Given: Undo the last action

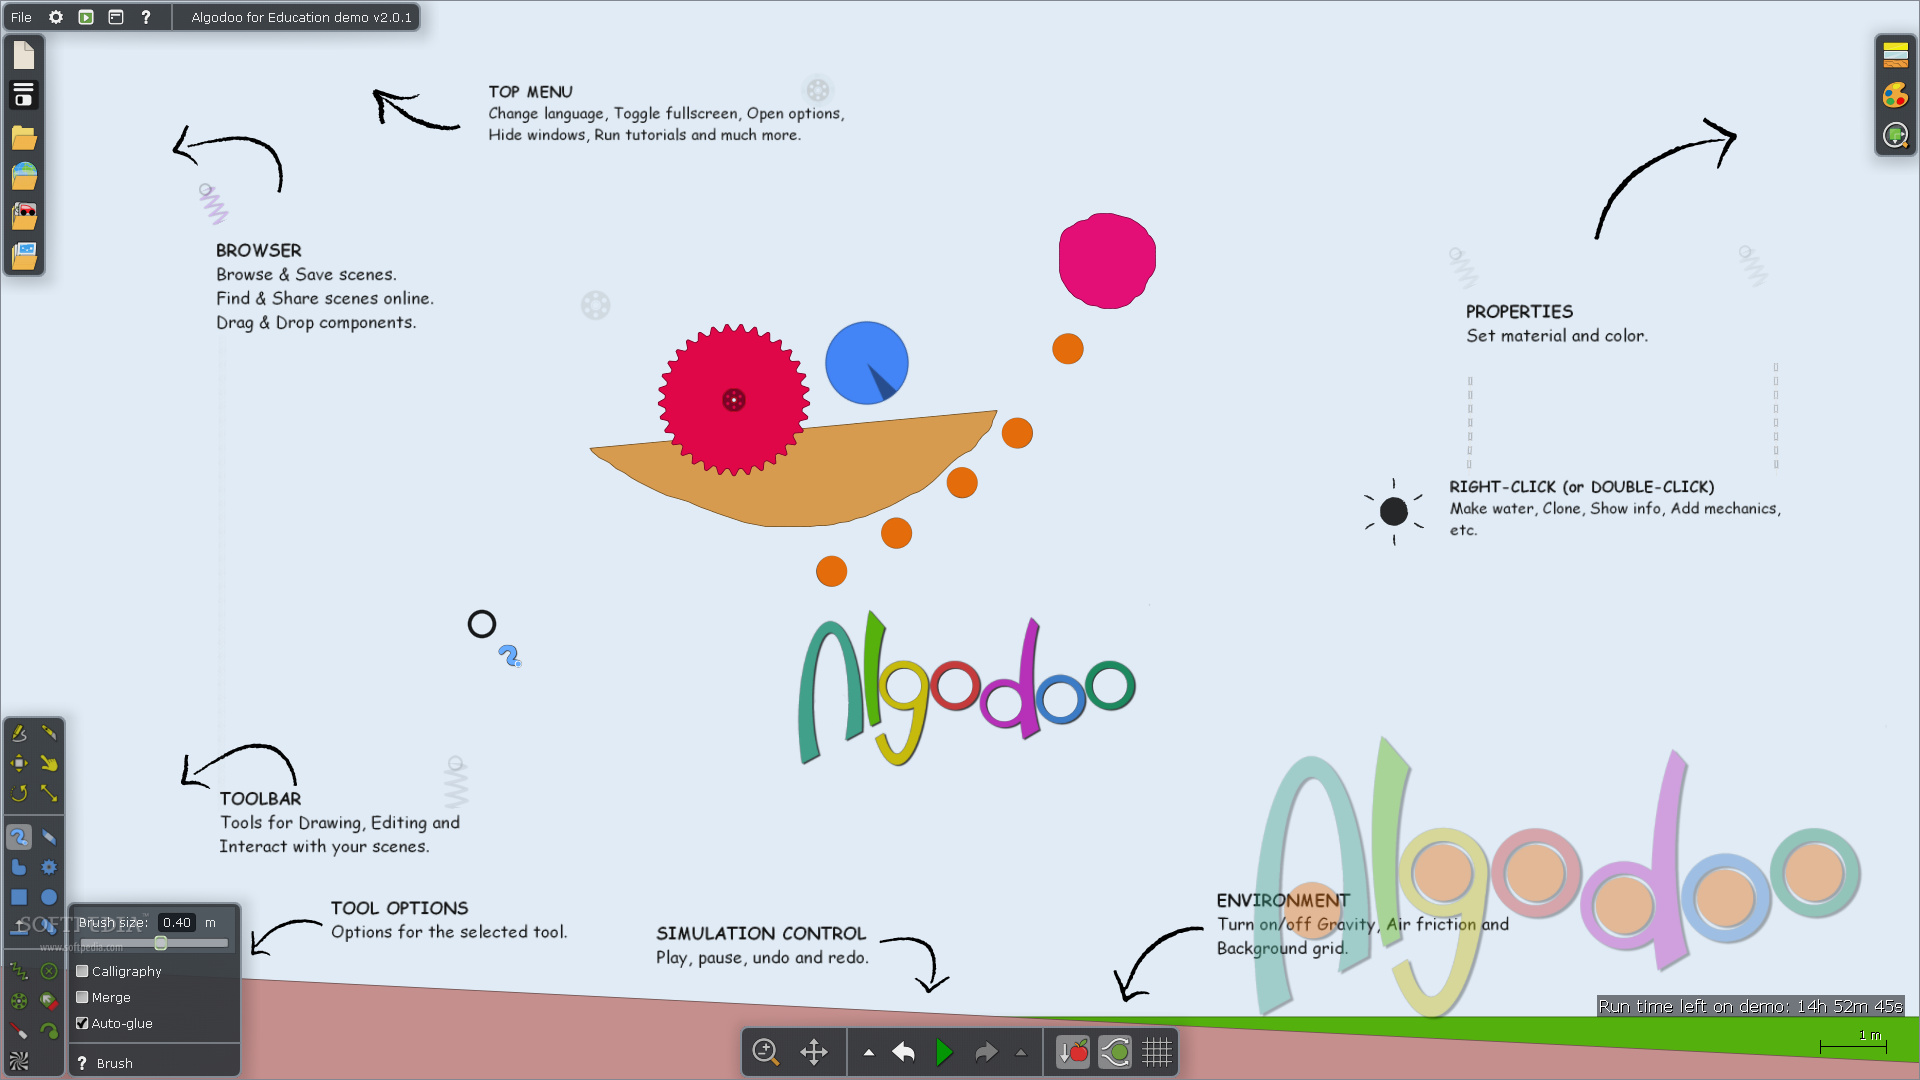Looking at the screenshot, I should point(904,1052).
